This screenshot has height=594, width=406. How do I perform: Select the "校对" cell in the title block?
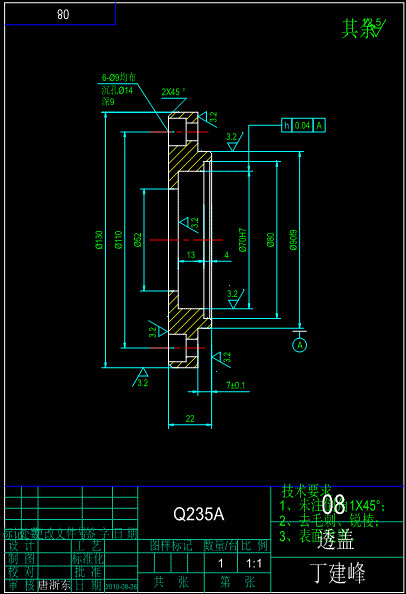[x=21, y=571]
